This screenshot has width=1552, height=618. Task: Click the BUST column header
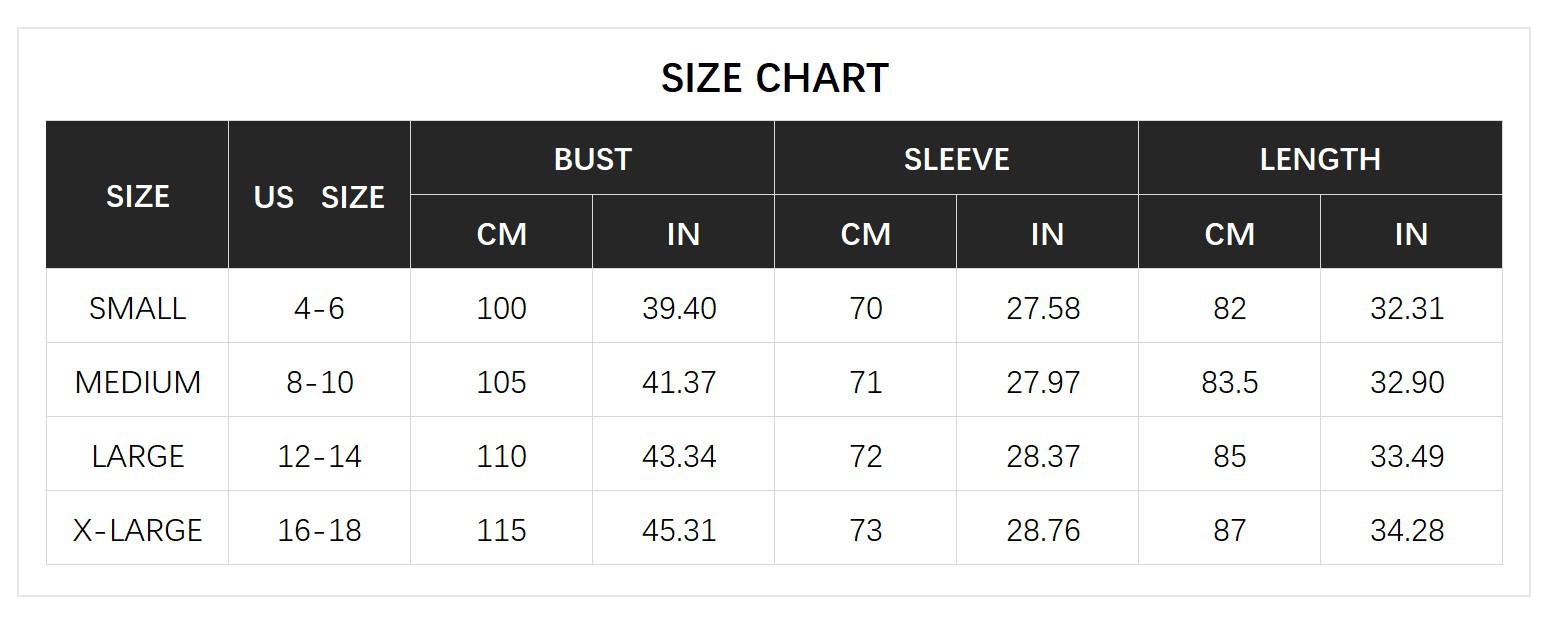[592, 159]
